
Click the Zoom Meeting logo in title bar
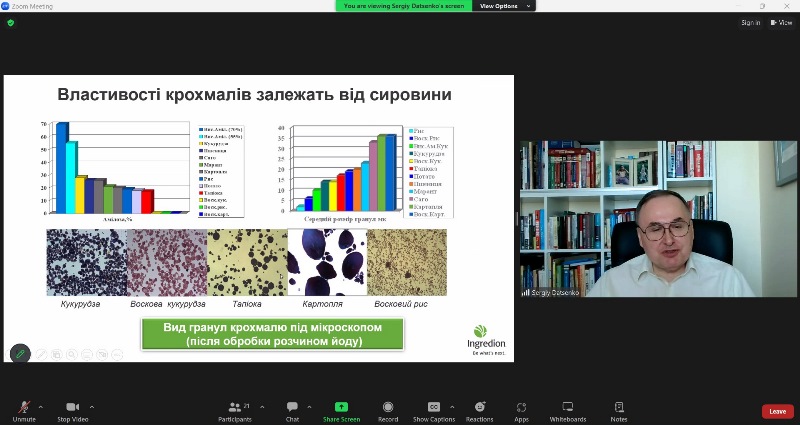(6, 6)
